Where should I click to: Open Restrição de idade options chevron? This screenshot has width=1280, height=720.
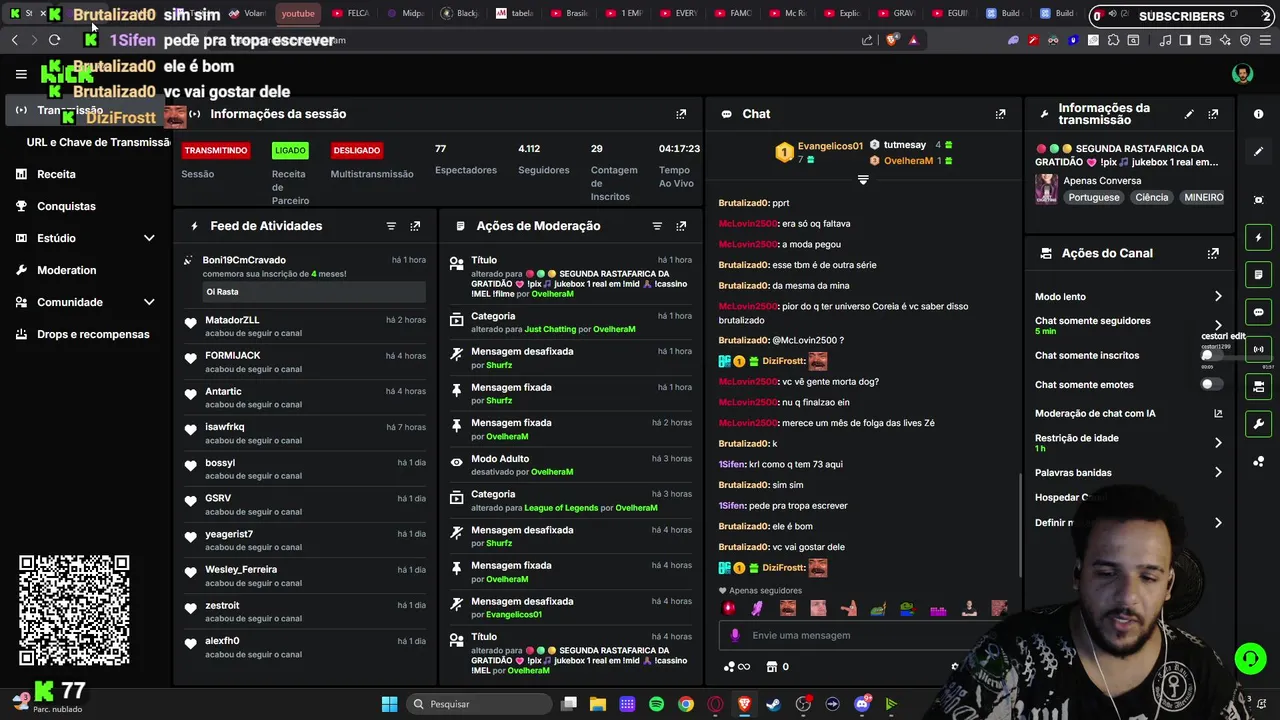pos(1218,443)
